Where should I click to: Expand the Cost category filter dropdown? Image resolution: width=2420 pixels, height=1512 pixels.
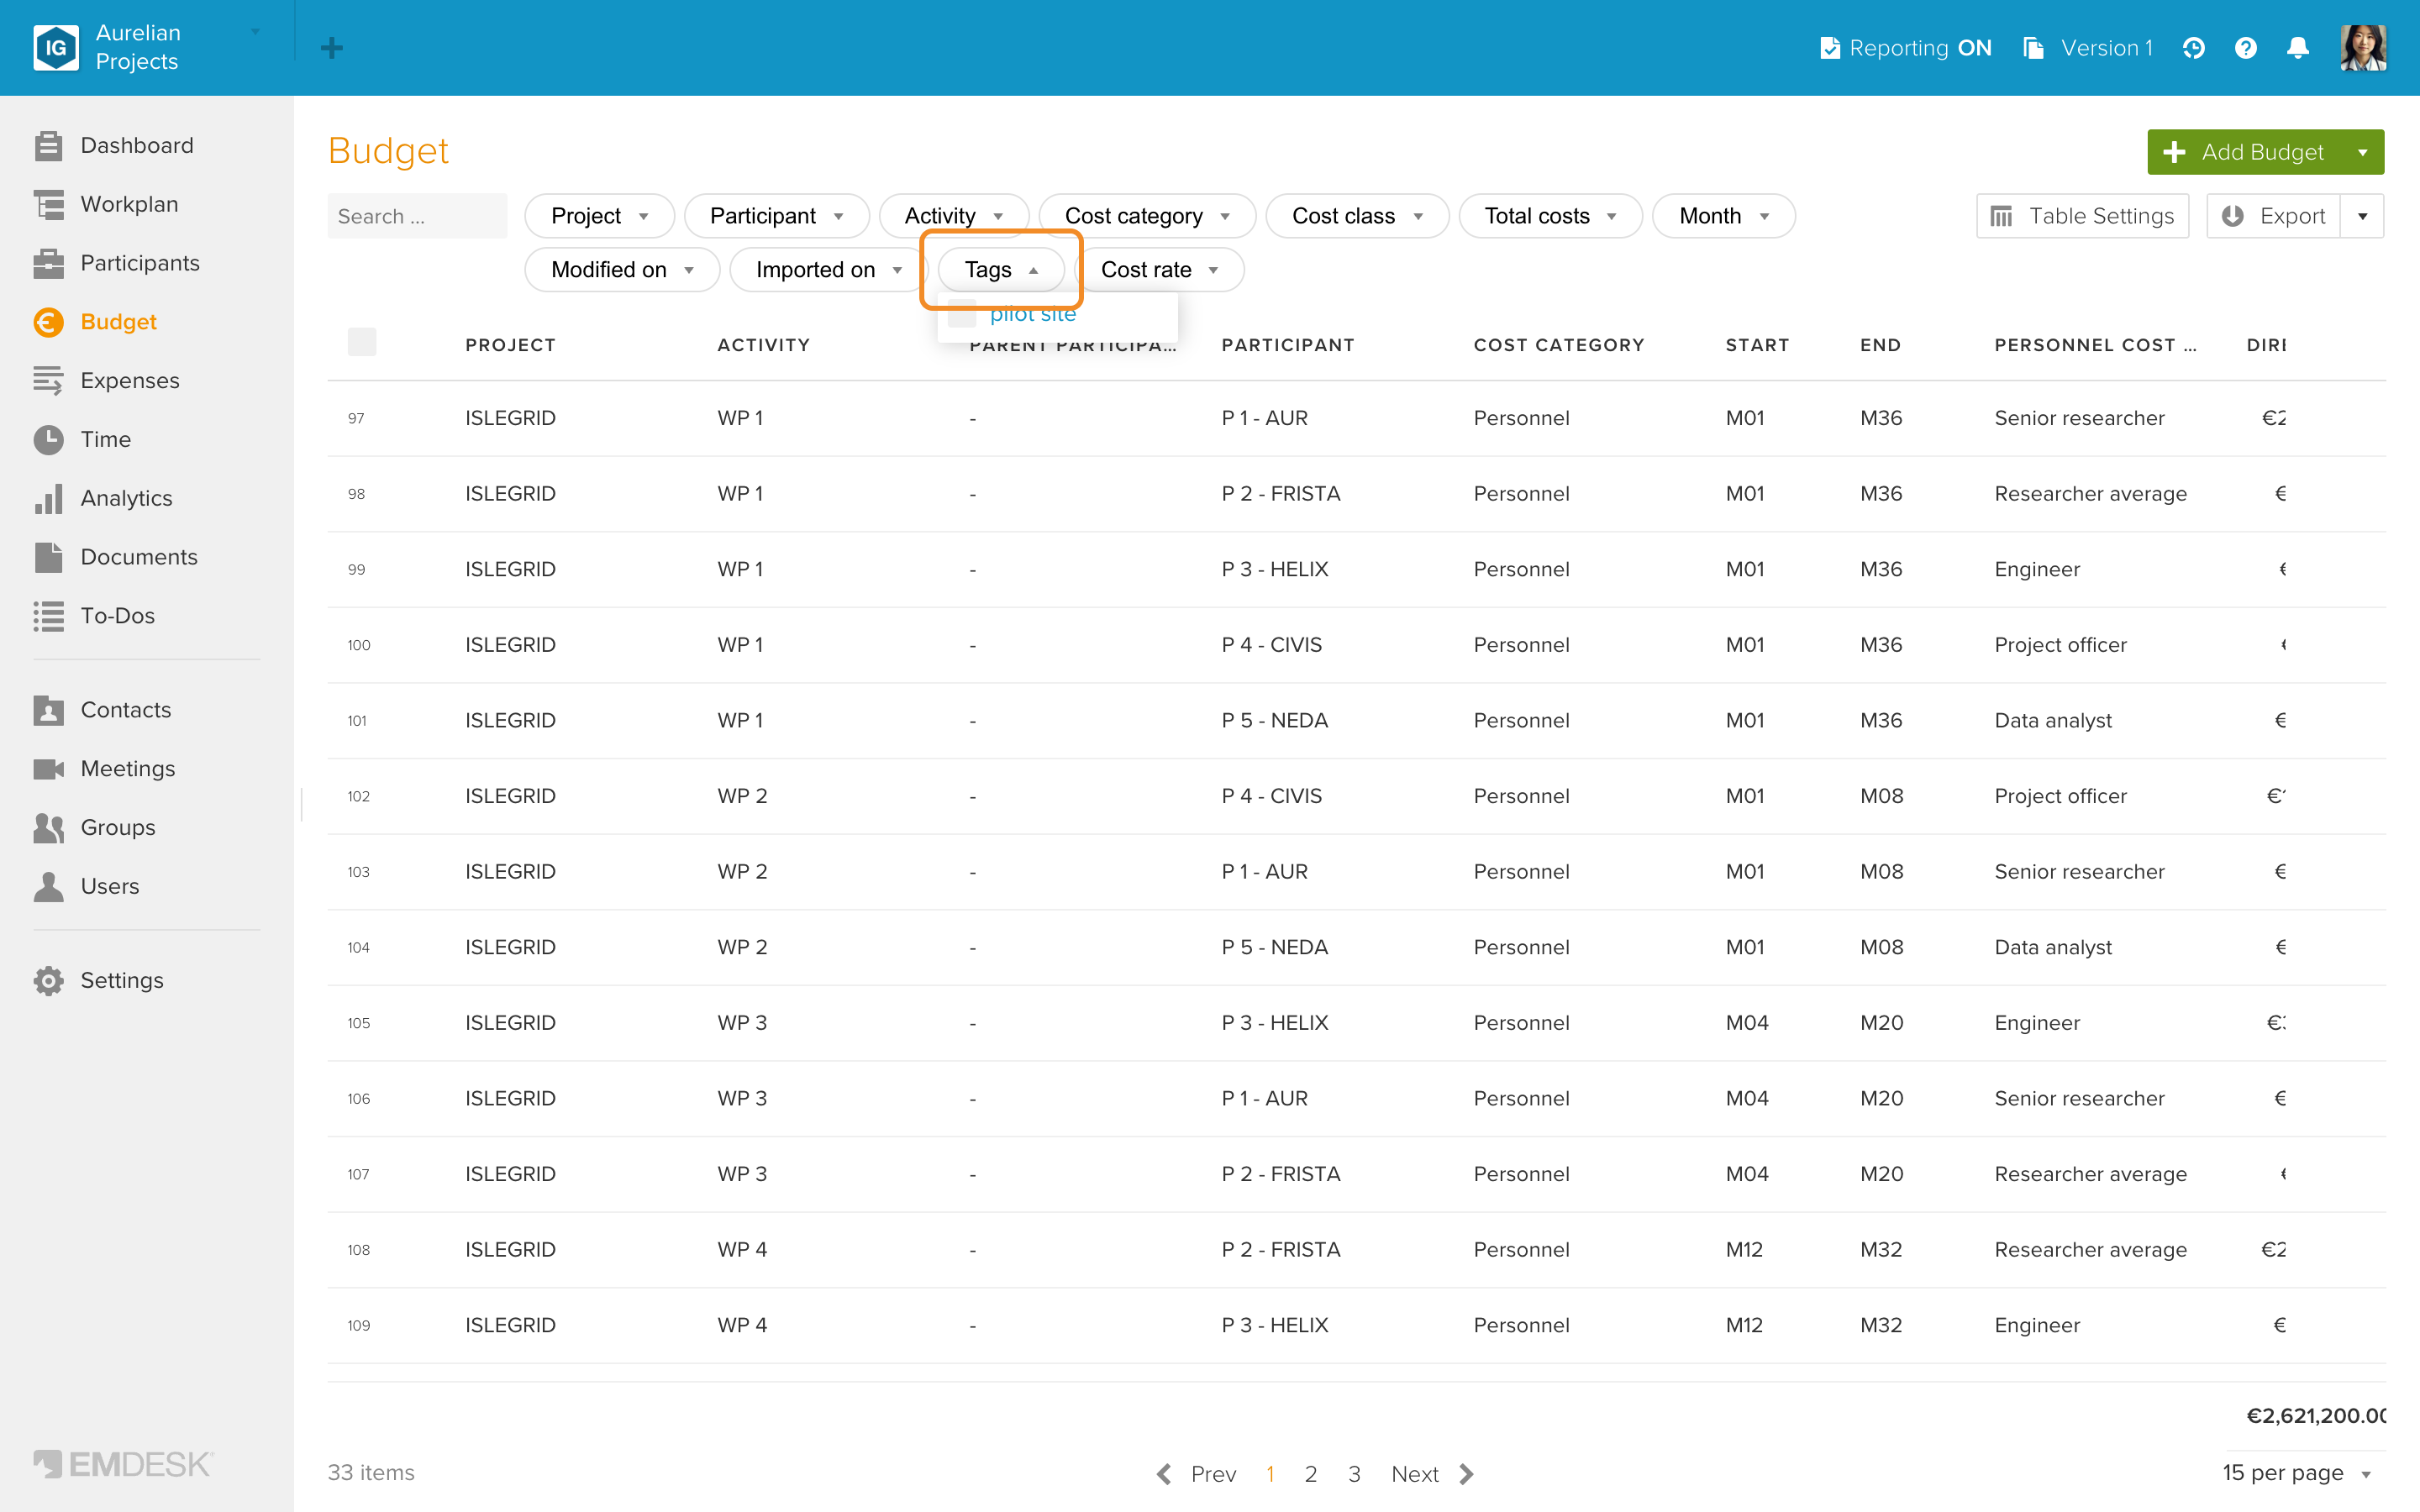1147,216
